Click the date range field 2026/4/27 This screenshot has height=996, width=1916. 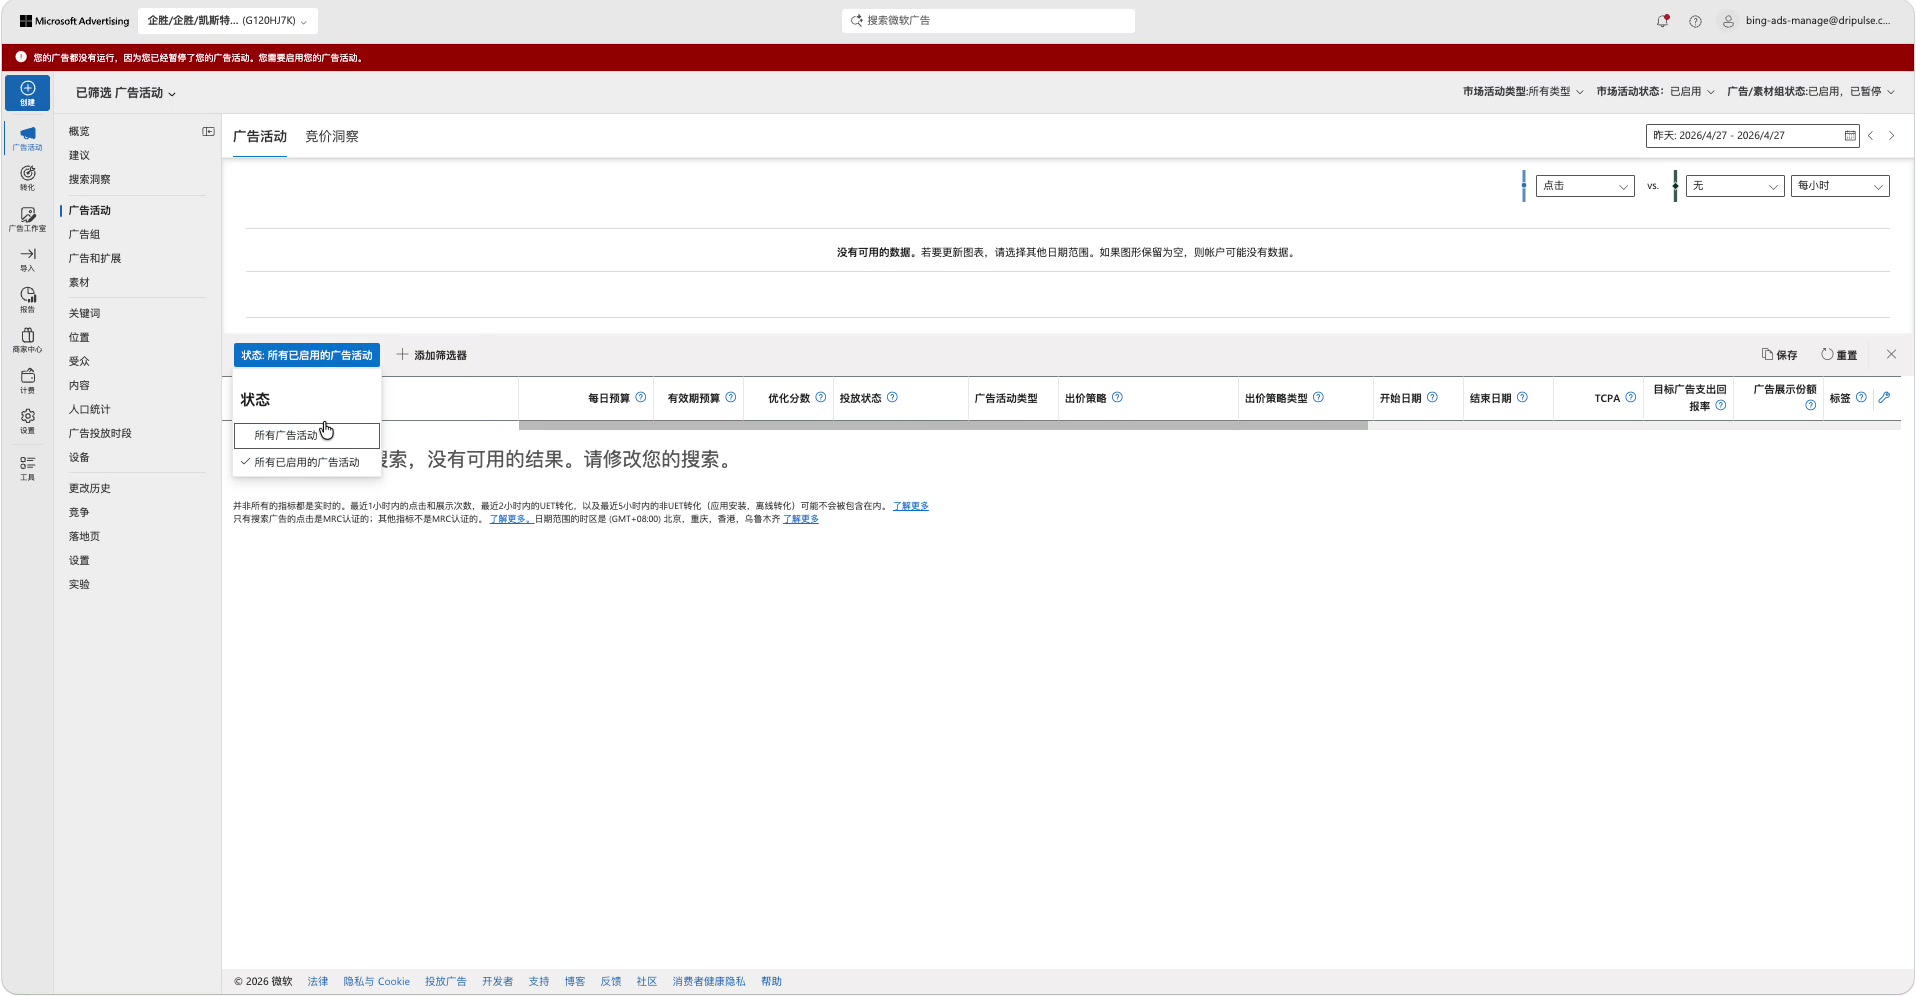[1752, 135]
